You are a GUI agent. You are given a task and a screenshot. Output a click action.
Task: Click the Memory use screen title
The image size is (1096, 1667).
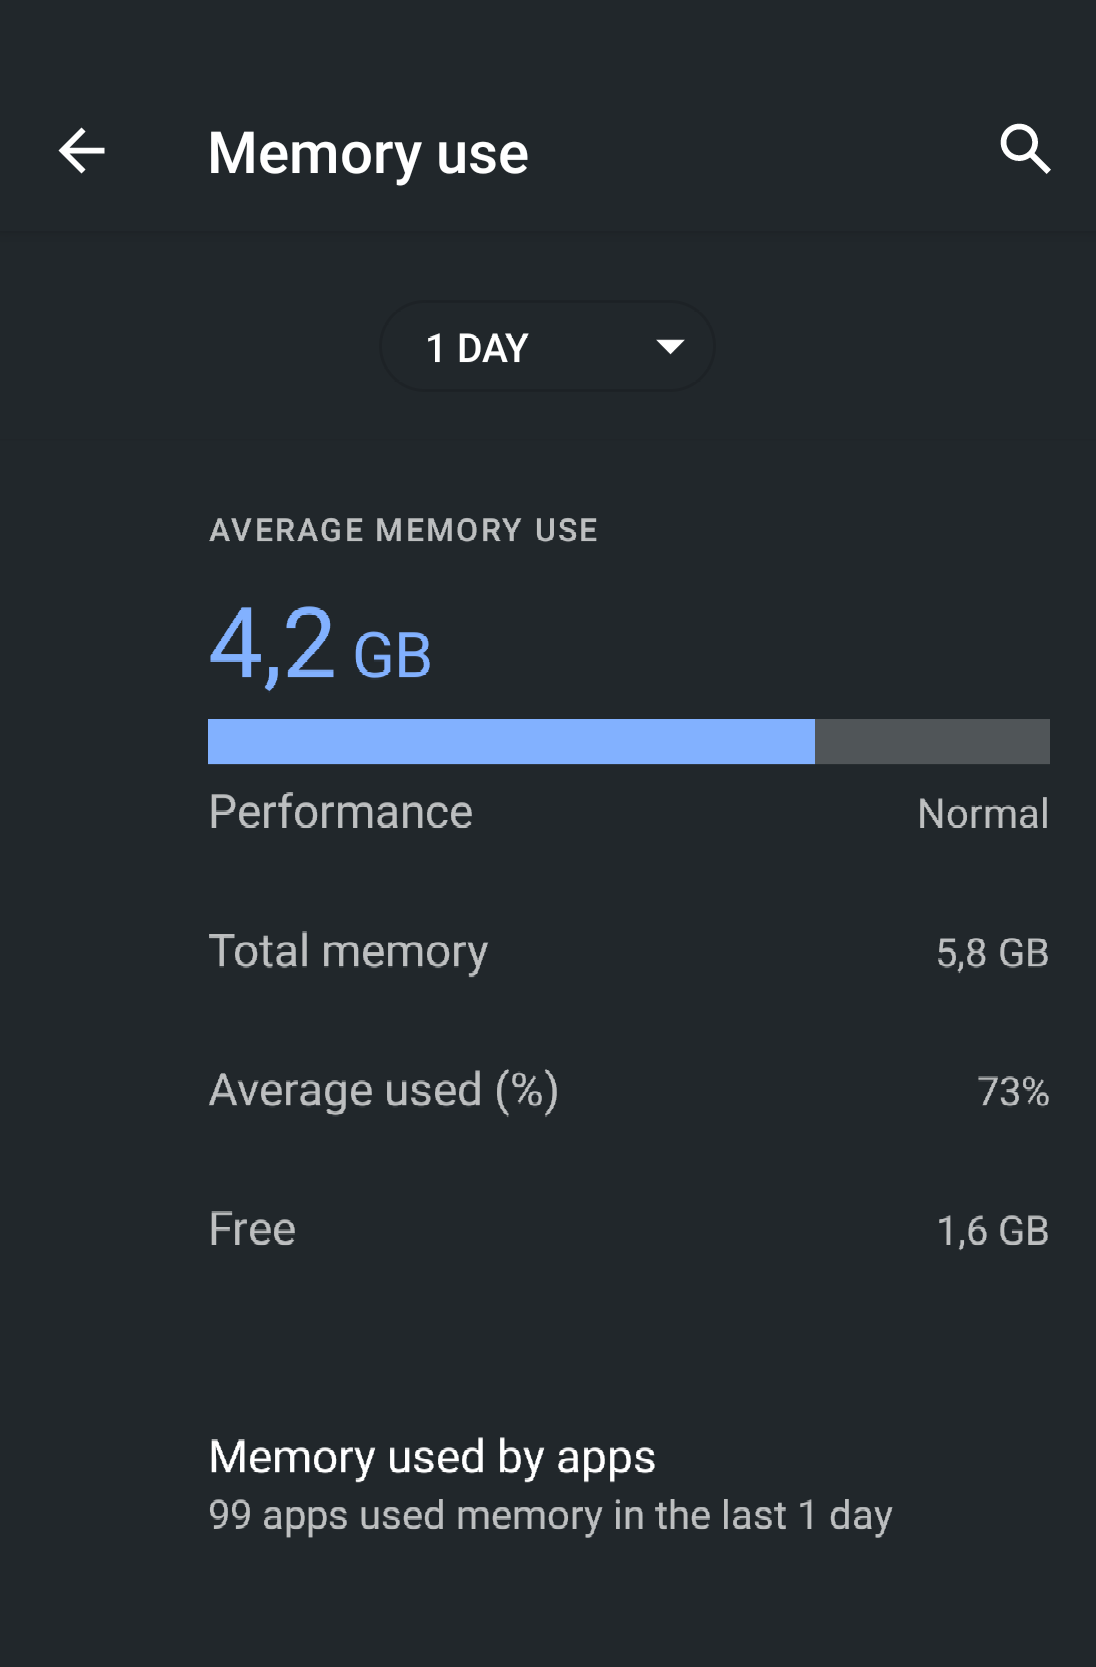click(368, 152)
